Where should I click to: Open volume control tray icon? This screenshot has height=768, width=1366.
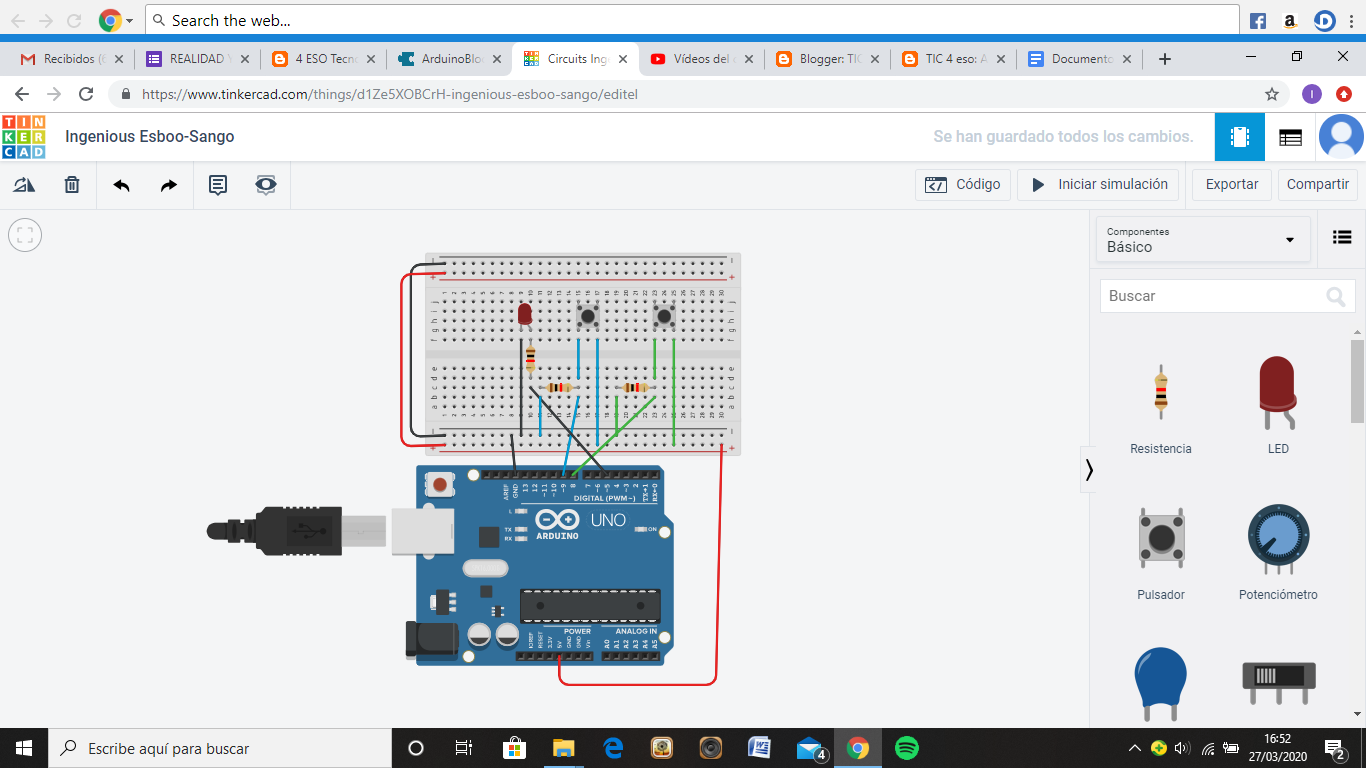[1183, 748]
